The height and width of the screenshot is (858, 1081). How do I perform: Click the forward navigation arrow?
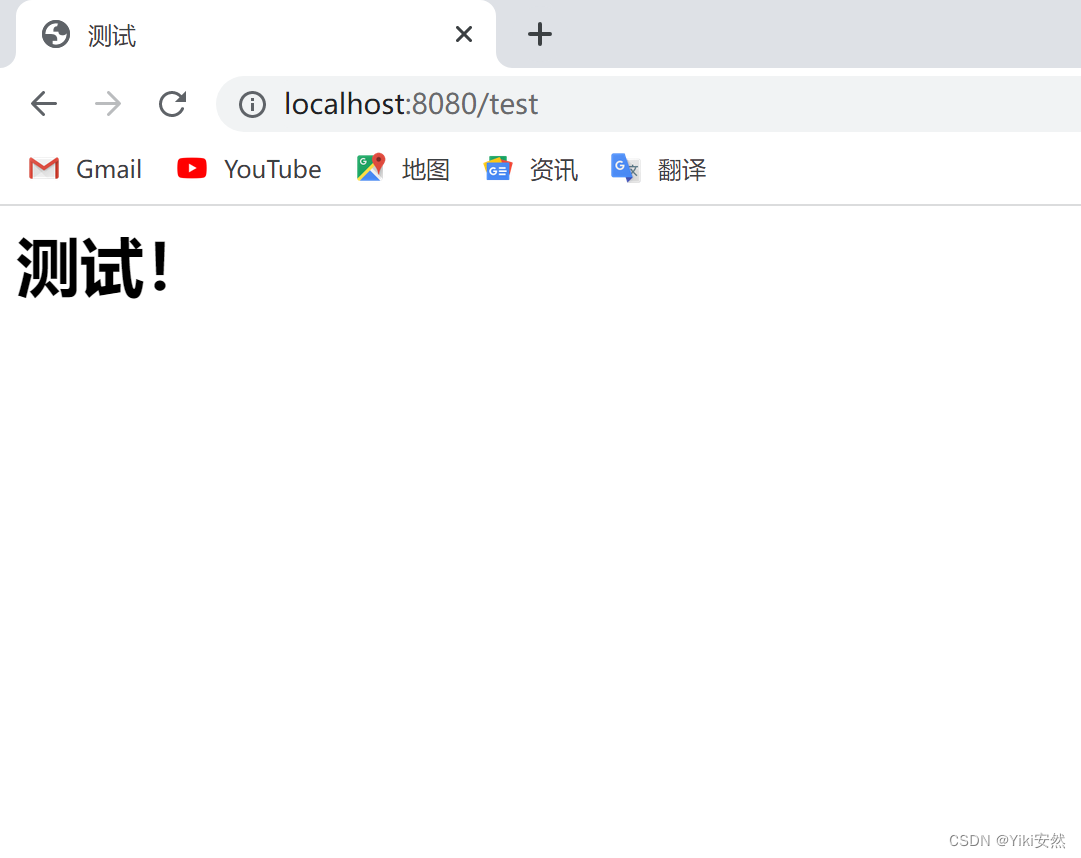(108, 104)
